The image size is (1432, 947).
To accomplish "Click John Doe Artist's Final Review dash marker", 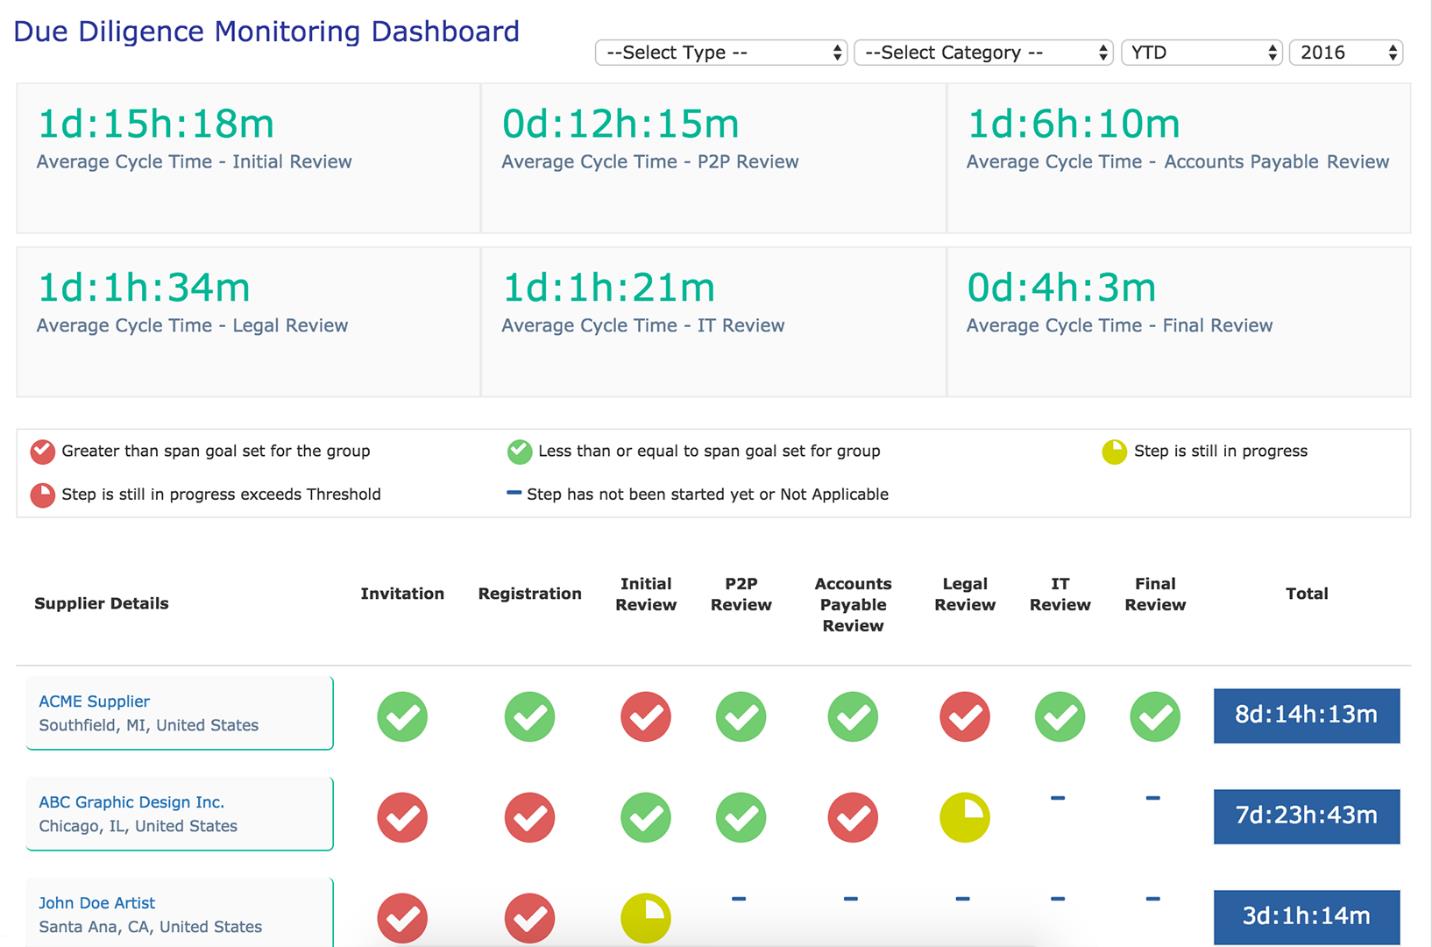I will pos(1153,899).
